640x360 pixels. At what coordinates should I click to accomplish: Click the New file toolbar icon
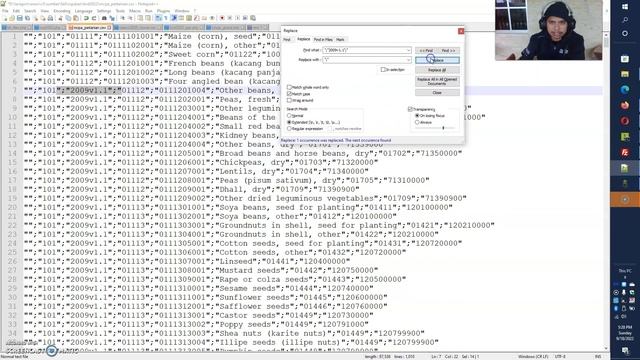pyautogui.click(x=5, y=18)
